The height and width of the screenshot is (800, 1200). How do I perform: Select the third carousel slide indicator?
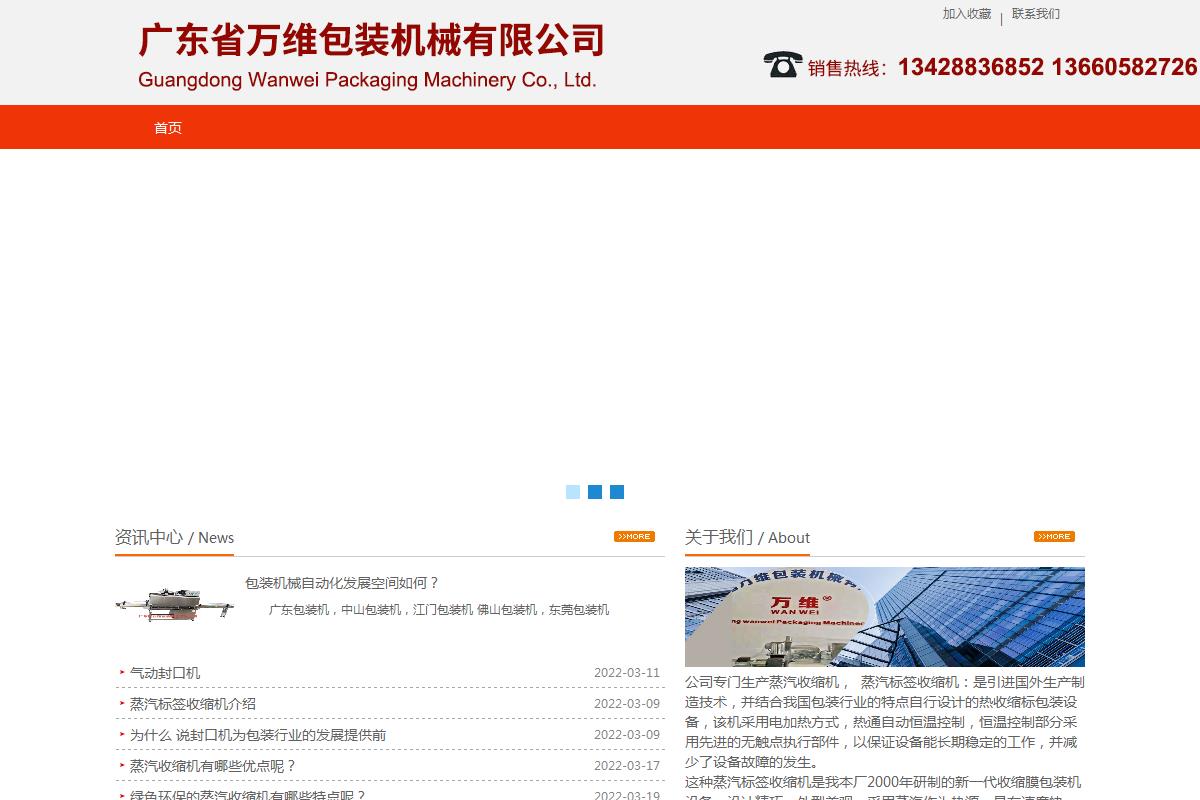tap(617, 492)
